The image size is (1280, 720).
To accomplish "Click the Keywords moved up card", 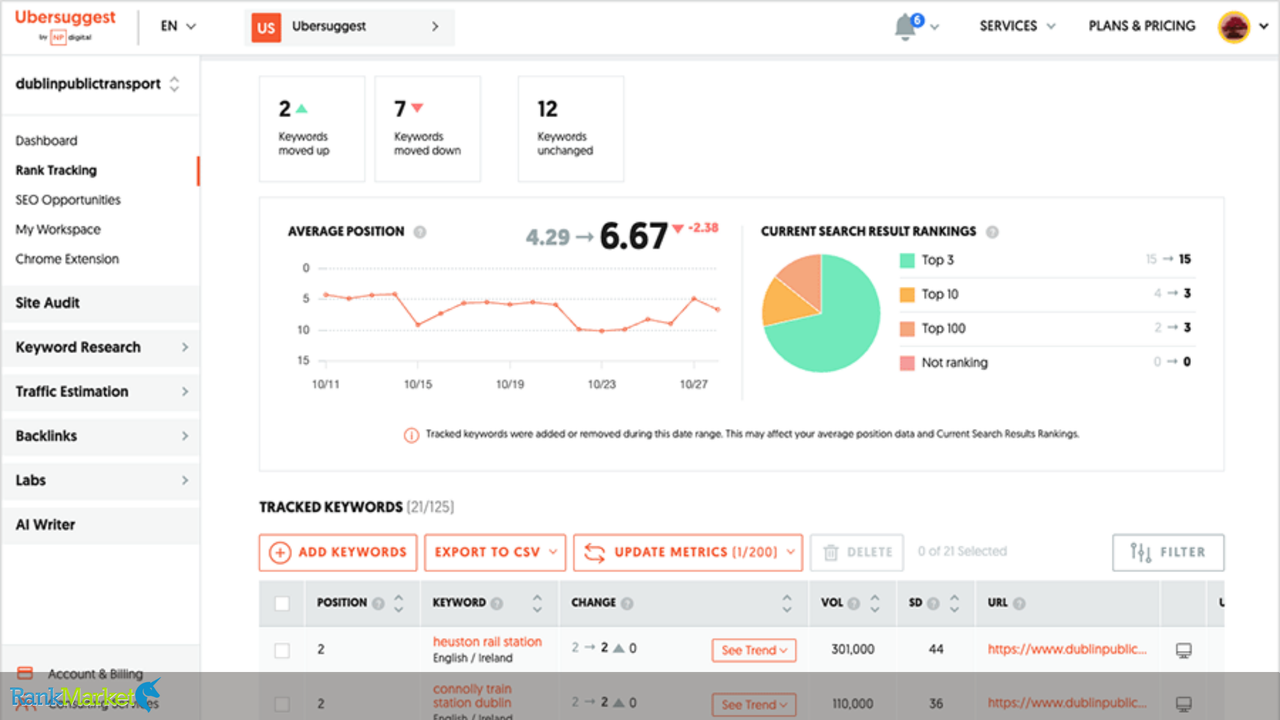I will coord(312,129).
